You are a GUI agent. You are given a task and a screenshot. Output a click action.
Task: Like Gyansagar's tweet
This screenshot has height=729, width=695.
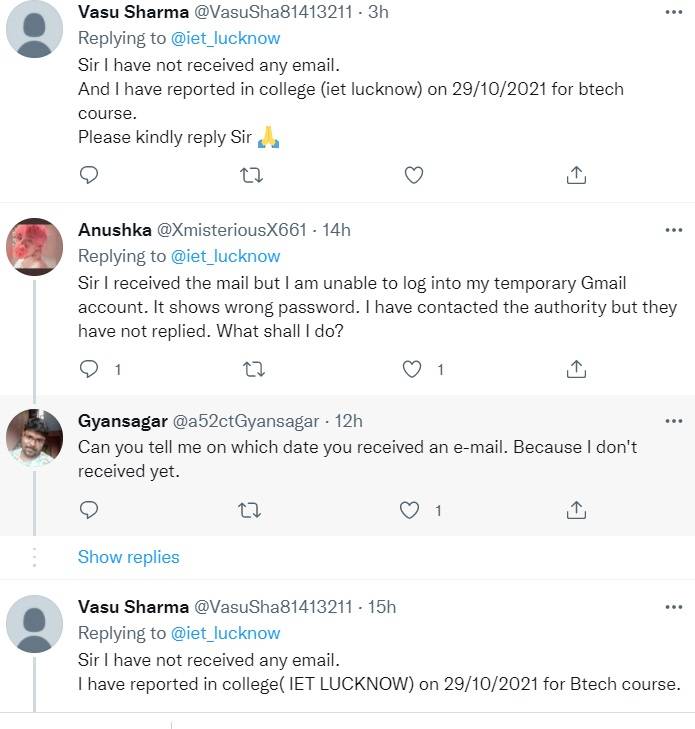[409, 510]
